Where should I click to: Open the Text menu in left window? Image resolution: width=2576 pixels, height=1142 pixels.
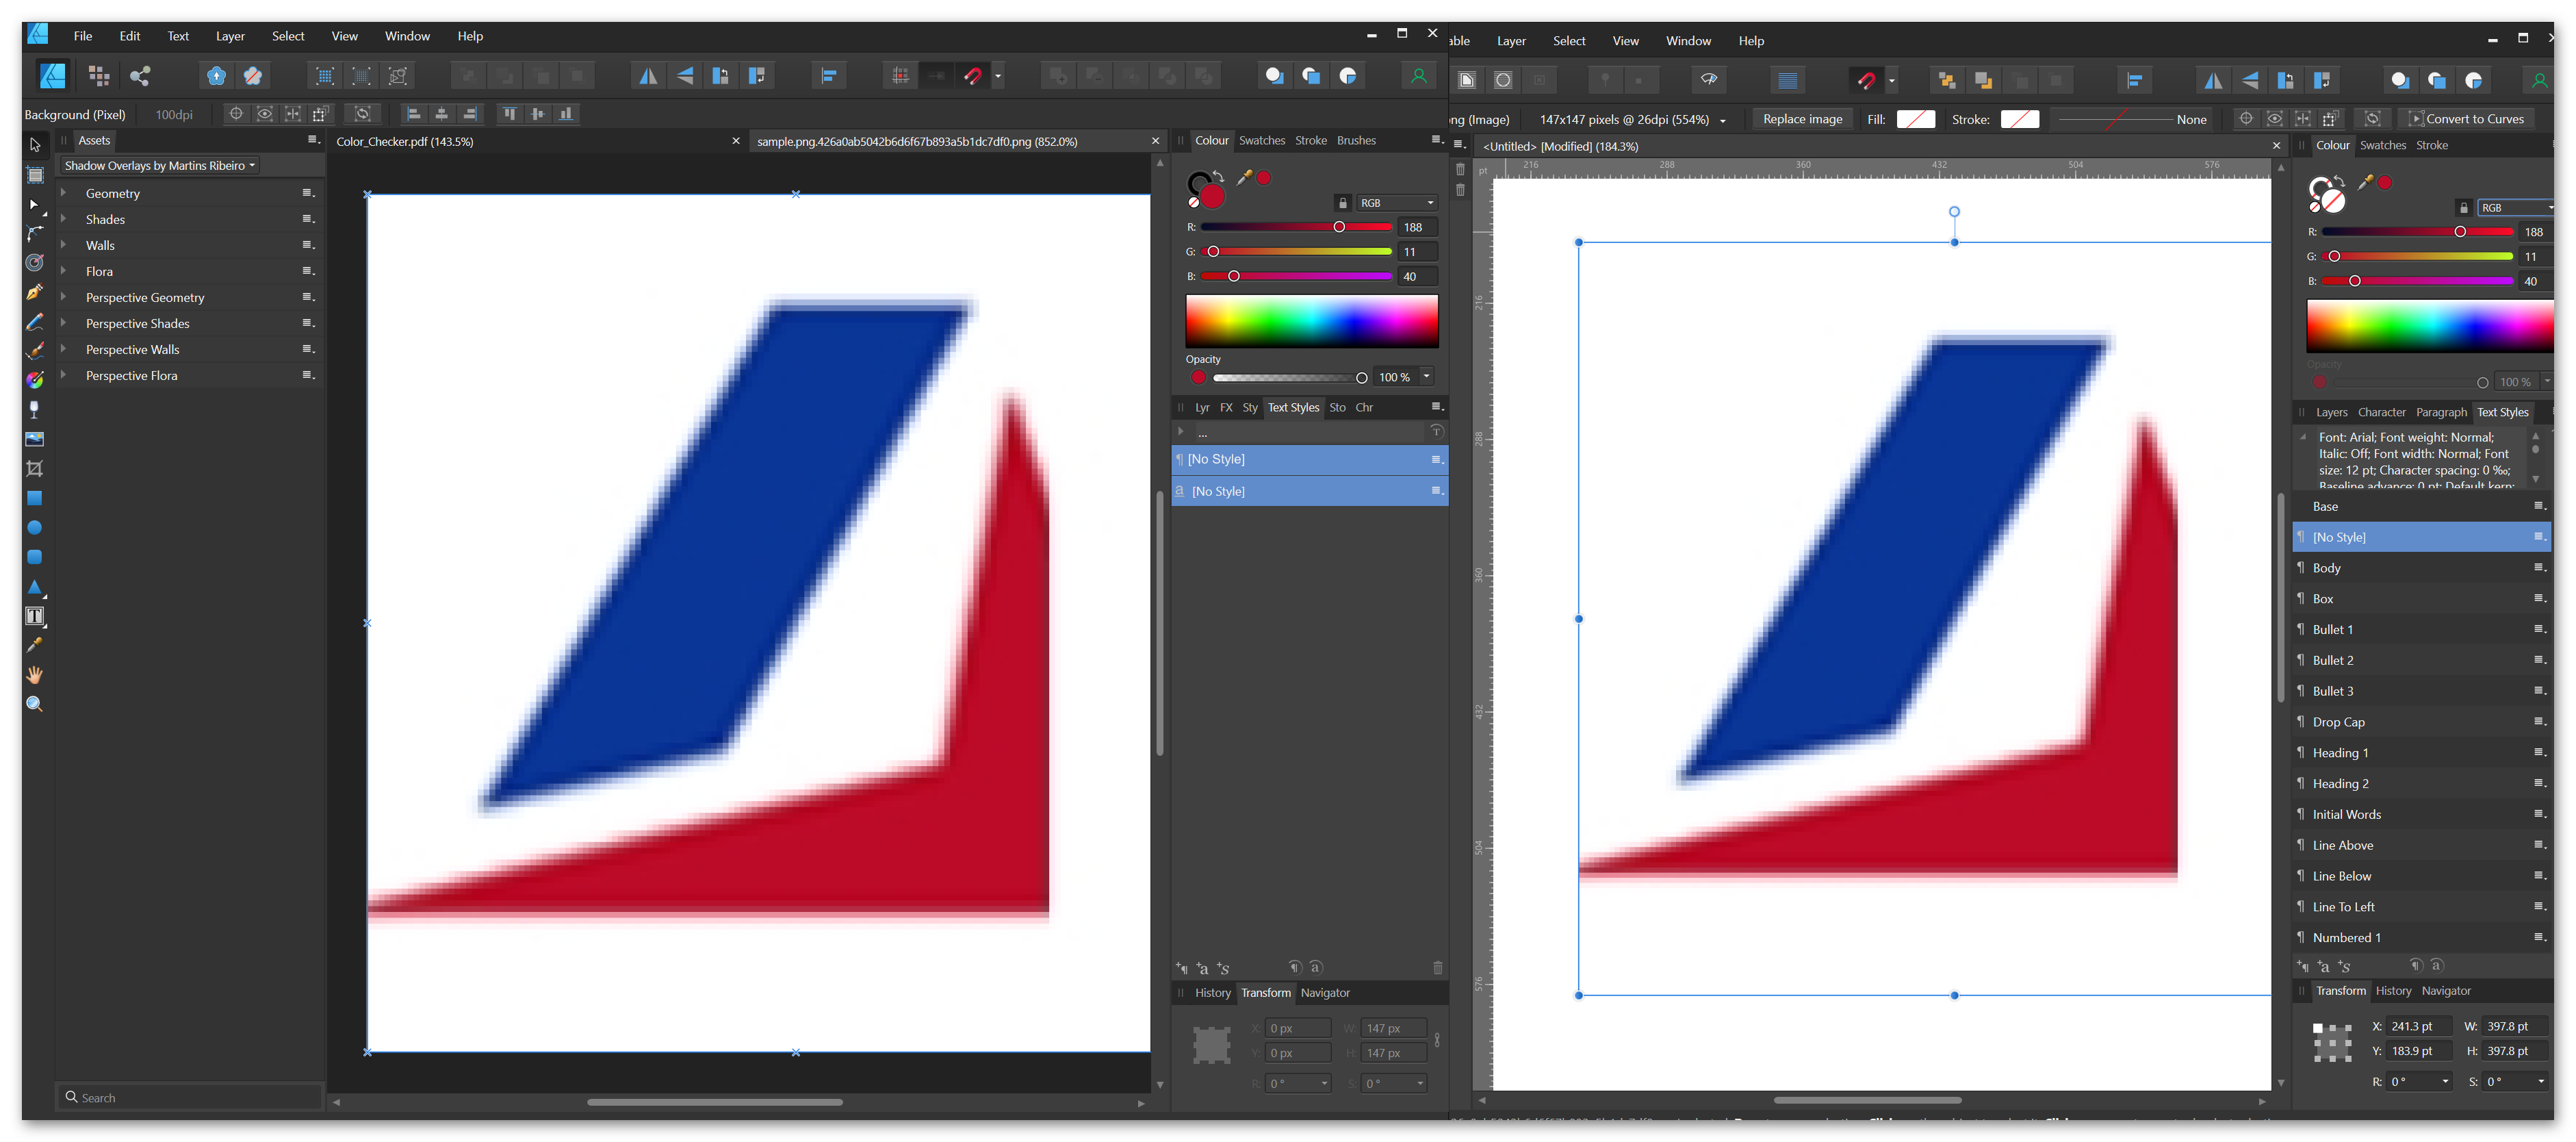(178, 36)
